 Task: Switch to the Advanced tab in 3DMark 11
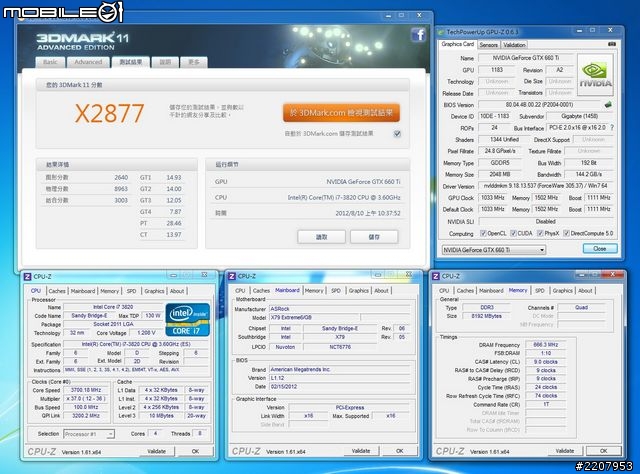tap(88, 62)
